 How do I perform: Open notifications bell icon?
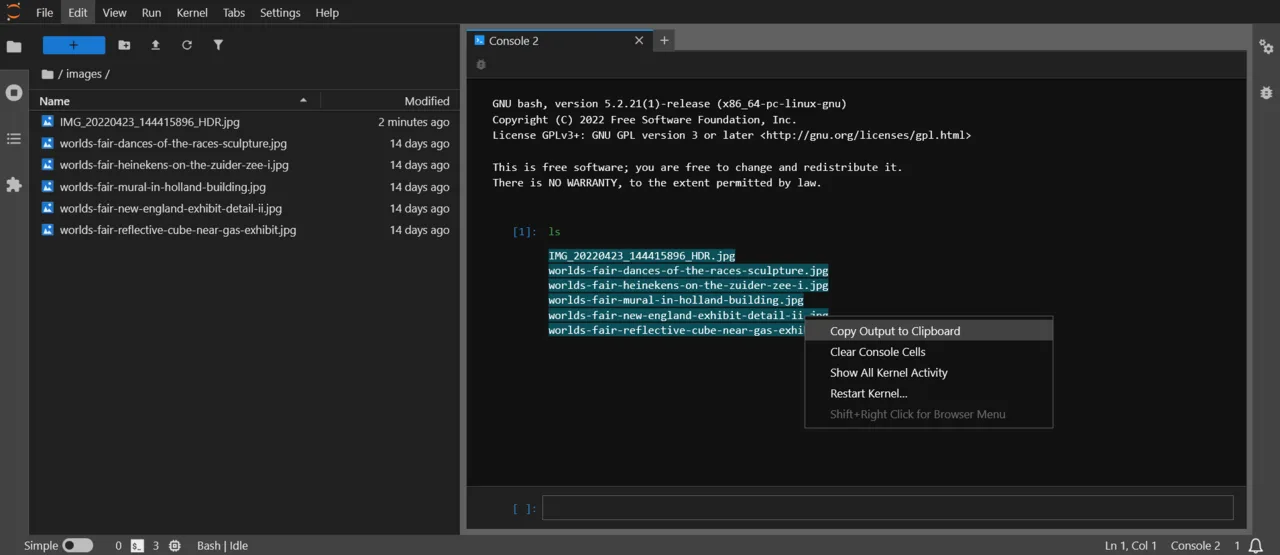tap(1256, 546)
